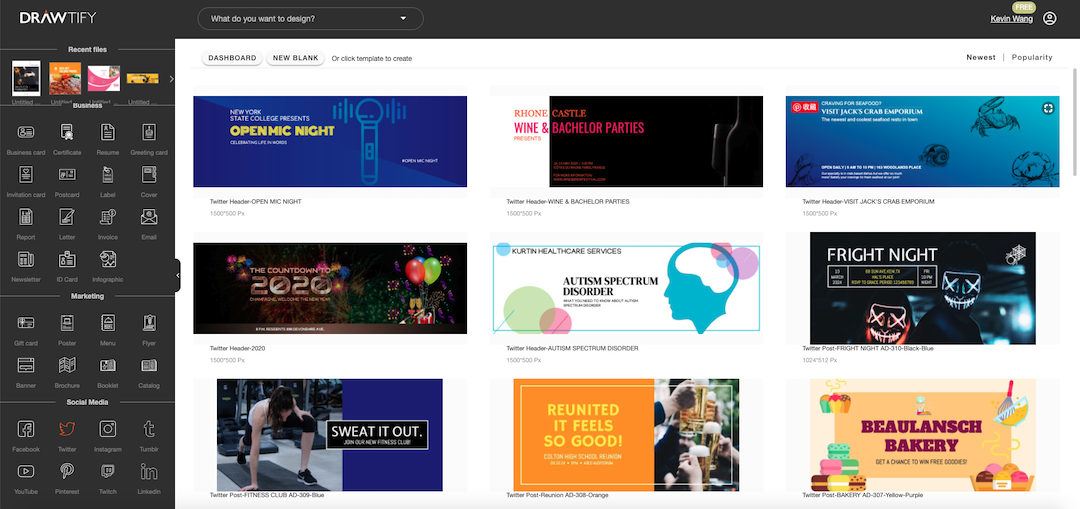Open Poster templates
The width and height of the screenshot is (1080, 509).
click(x=67, y=323)
